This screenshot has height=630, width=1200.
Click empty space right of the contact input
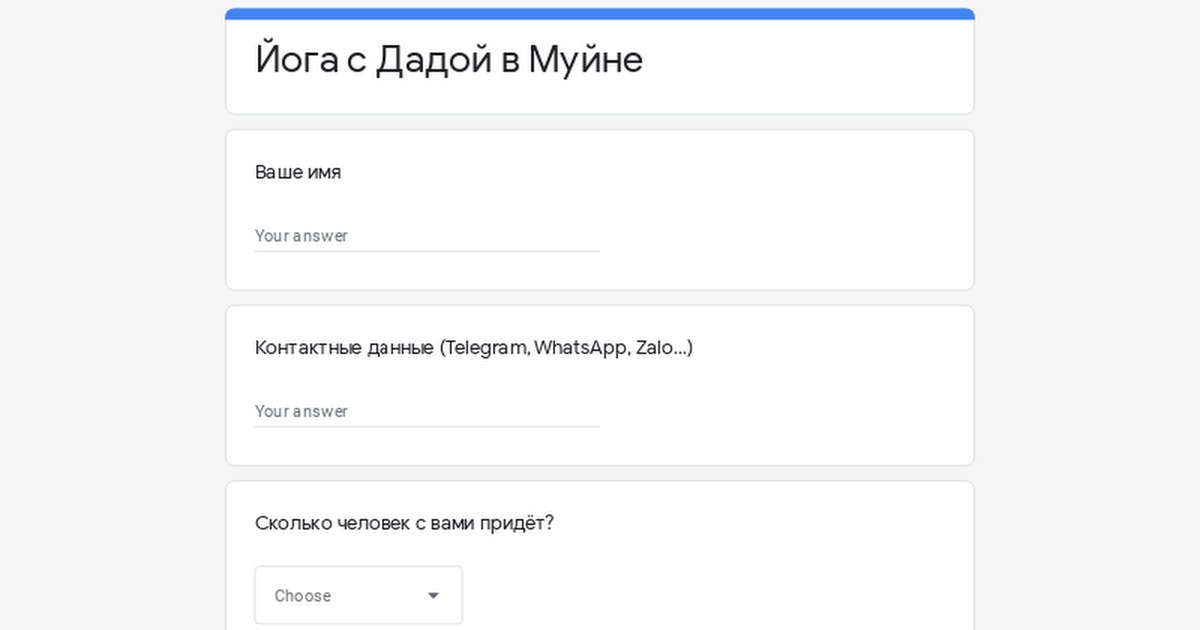(780, 411)
